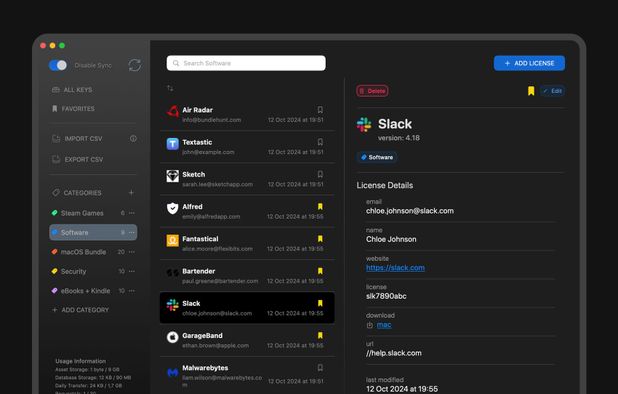The height and width of the screenshot is (394, 618).
Task: Select license key slk7890abc
Action: [x=386, y=296]
